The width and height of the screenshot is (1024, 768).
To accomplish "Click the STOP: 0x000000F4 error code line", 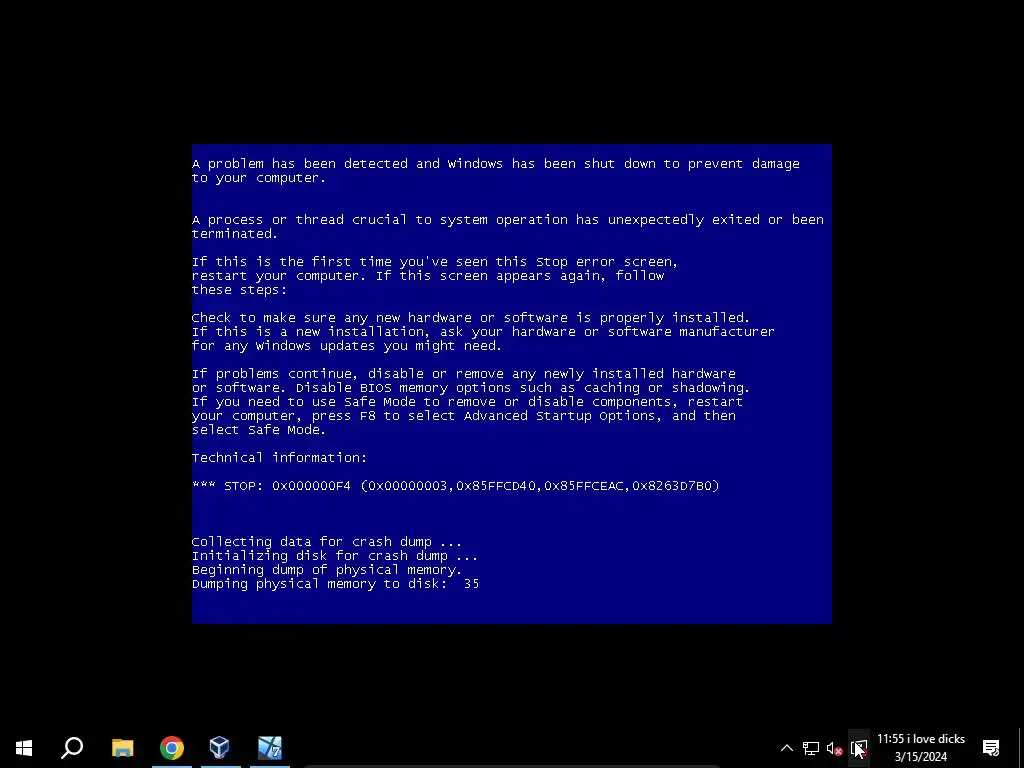I will pos(456,486).
